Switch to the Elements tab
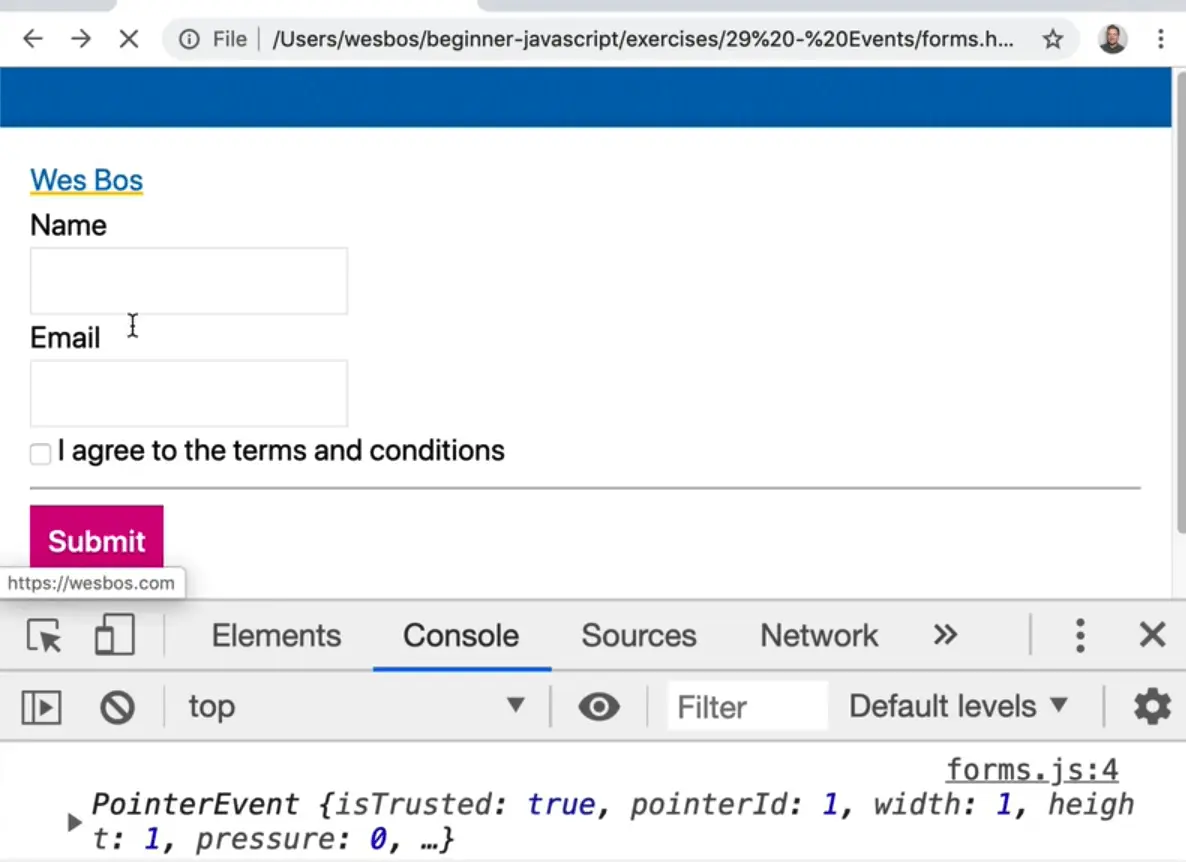 point(276,636)
